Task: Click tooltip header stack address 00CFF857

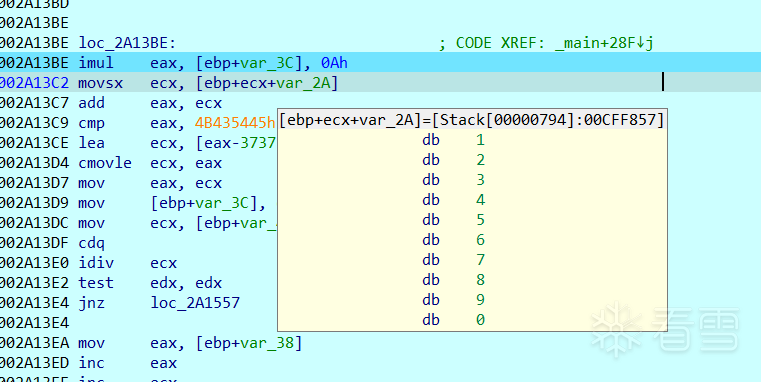Action: click(619, 119)
